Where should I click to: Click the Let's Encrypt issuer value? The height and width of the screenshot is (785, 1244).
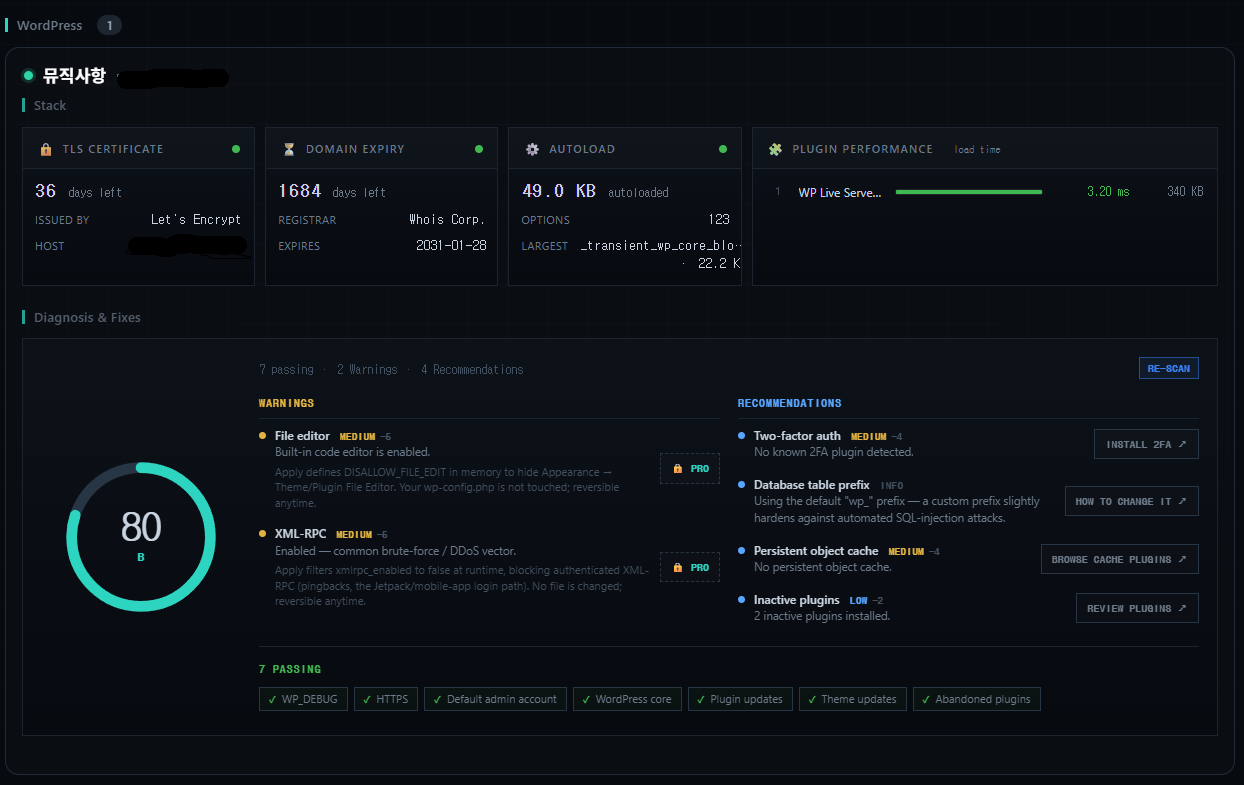point(196,219)
